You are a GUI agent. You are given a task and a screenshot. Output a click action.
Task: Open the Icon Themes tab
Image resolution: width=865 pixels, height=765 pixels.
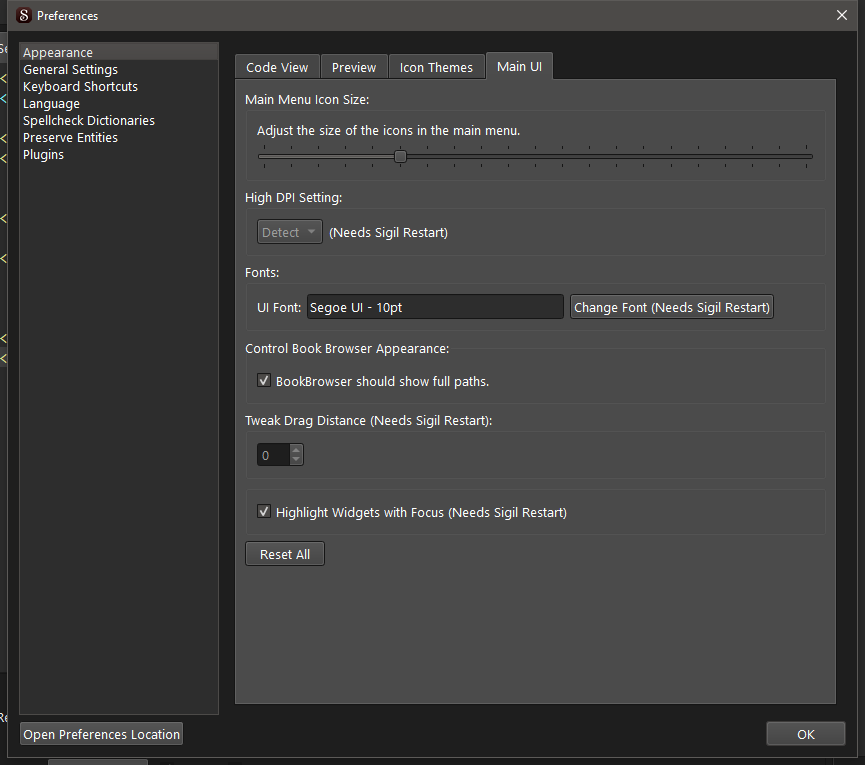pyautogui.click(x=436, y=67)
